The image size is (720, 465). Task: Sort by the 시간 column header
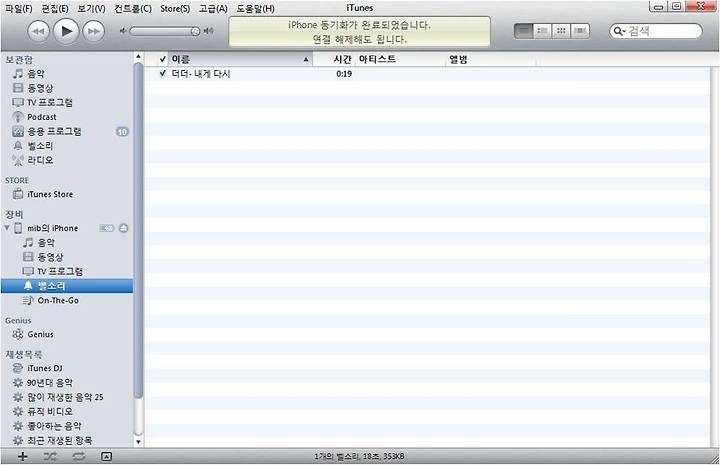[334, 59]
